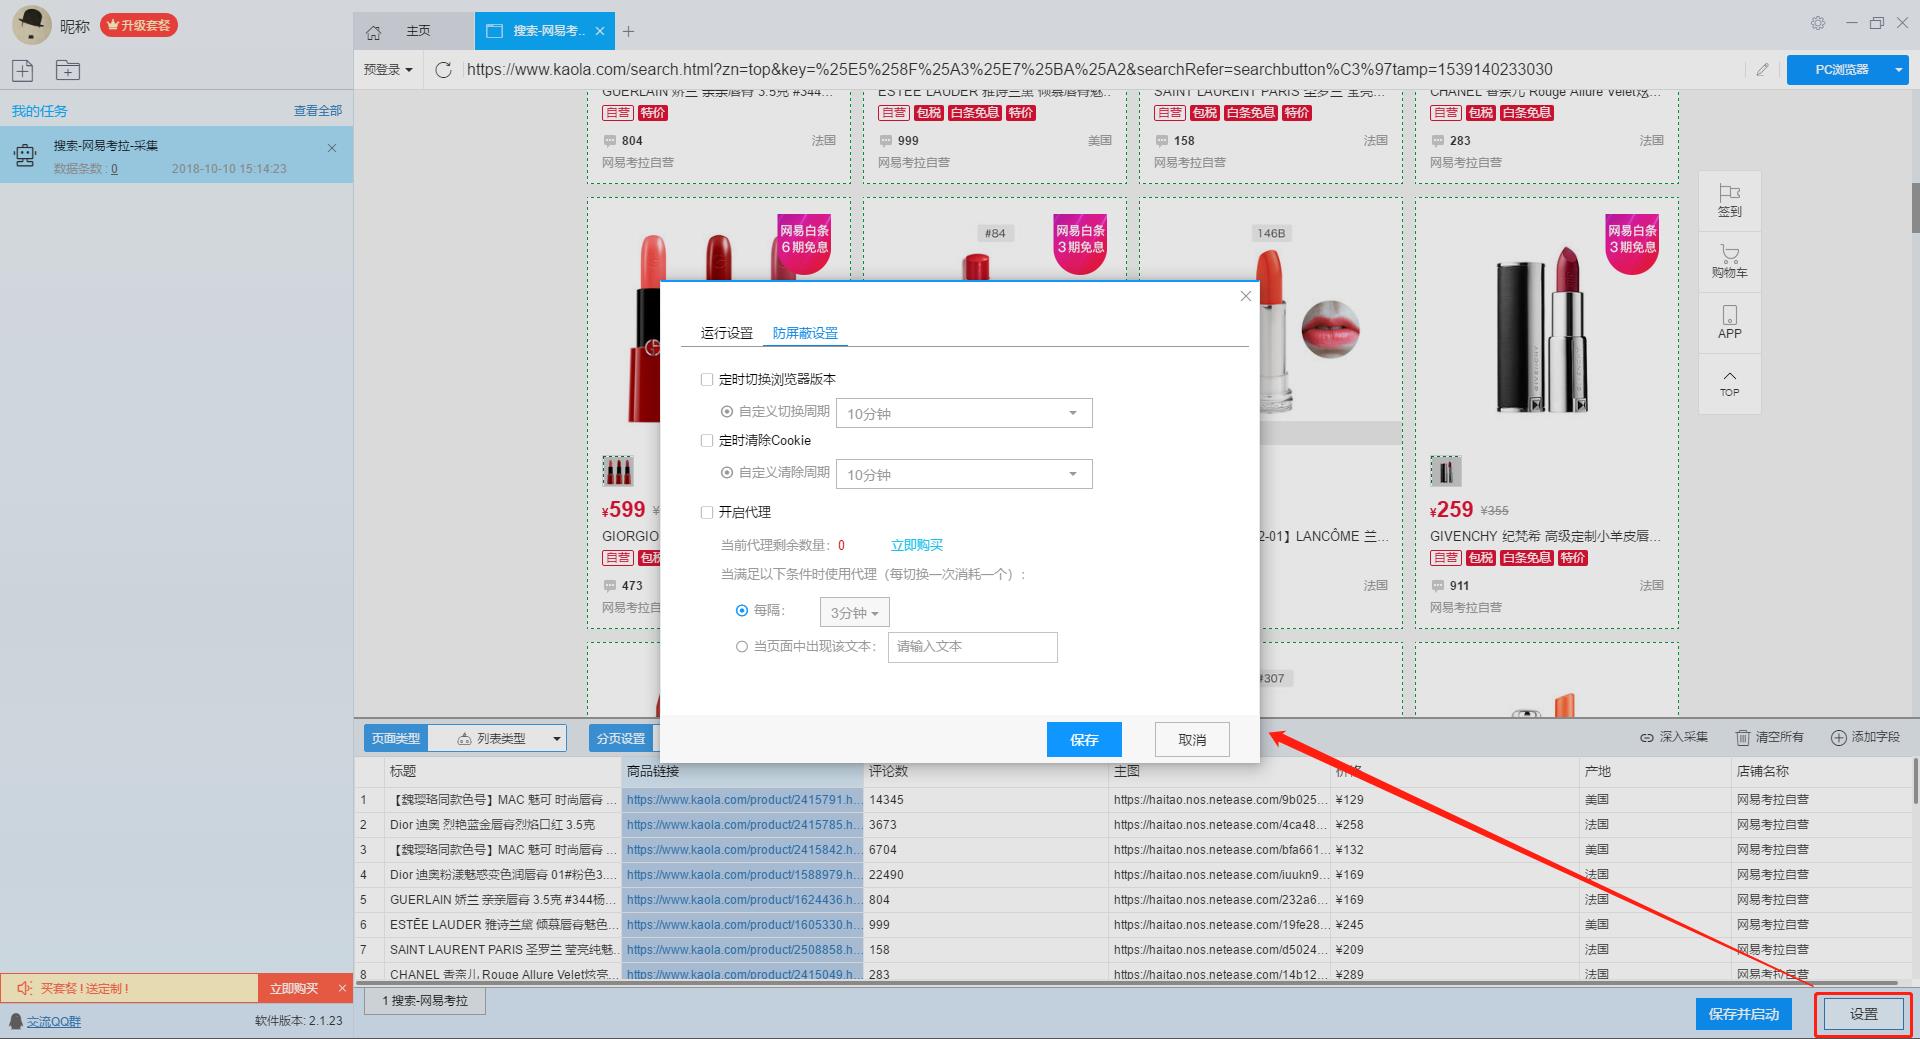1920x1039 pixels.
Task: Click 立即购买 in the promo banner
Action: (294, 988)
